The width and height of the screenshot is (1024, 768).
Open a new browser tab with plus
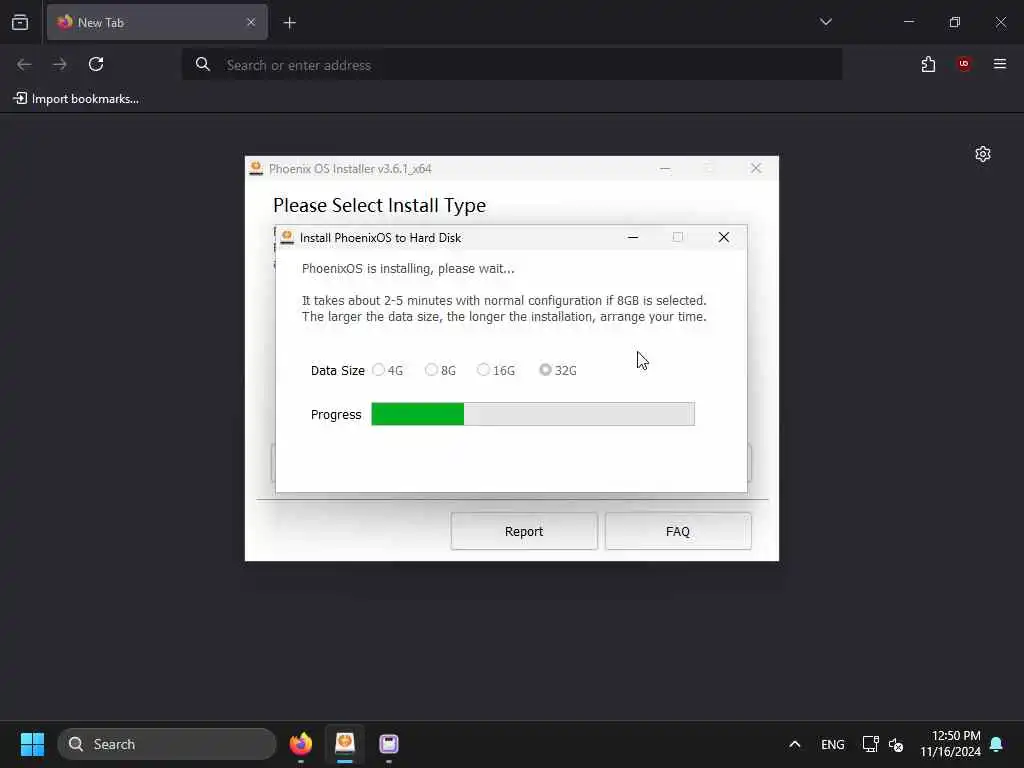pyautogui.click(x=289, y=23)
